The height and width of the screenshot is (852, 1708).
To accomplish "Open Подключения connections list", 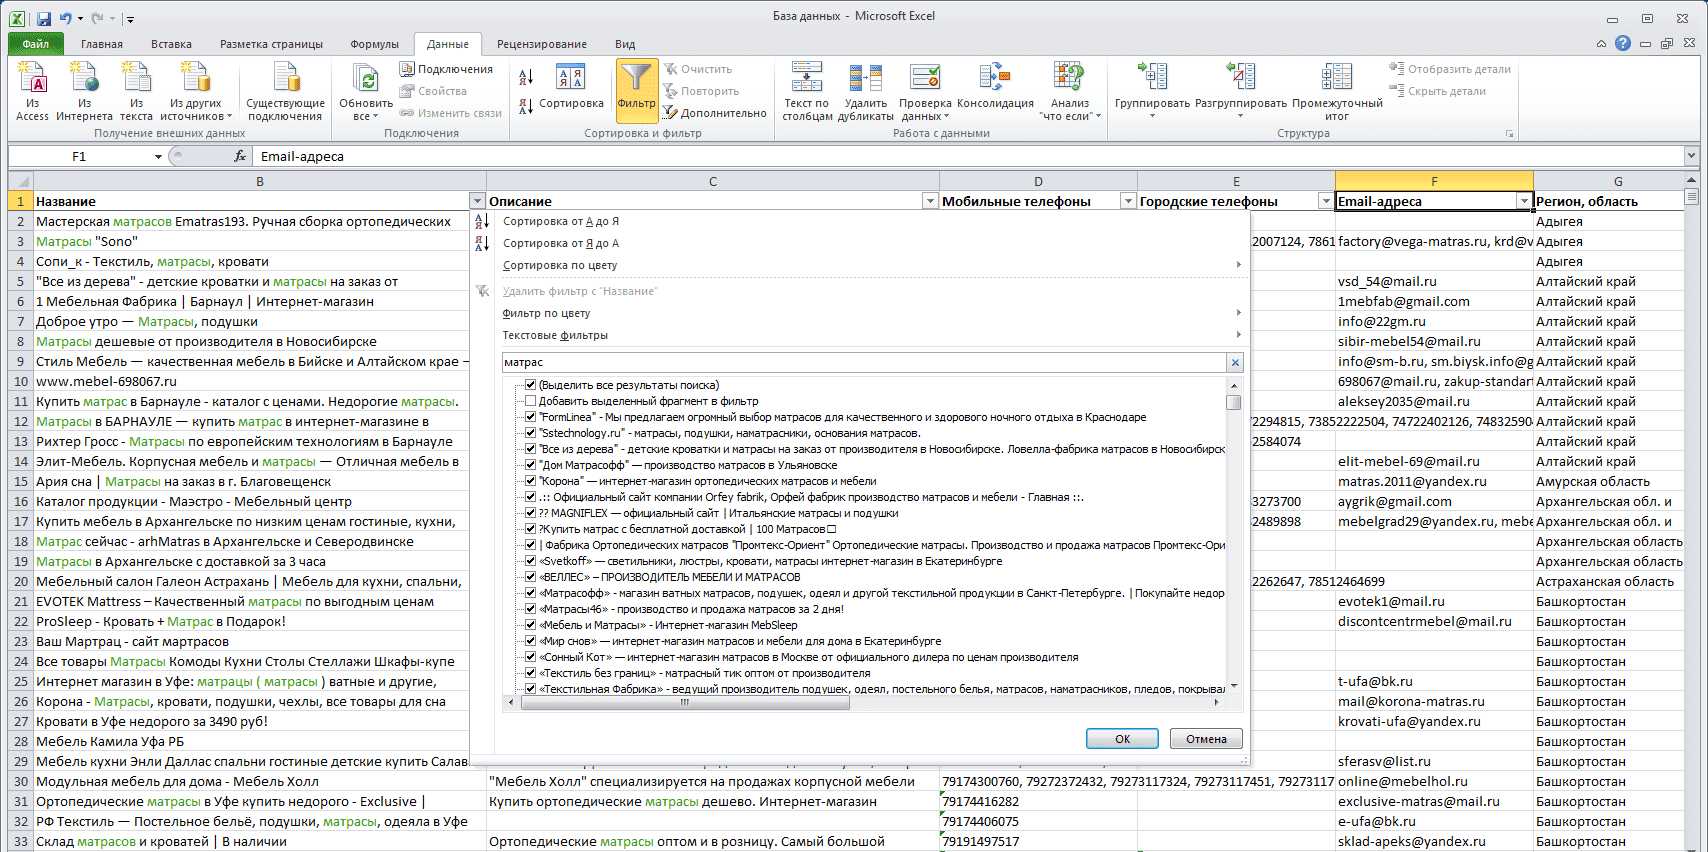I will pyautogui.click(x=446, y=69).
